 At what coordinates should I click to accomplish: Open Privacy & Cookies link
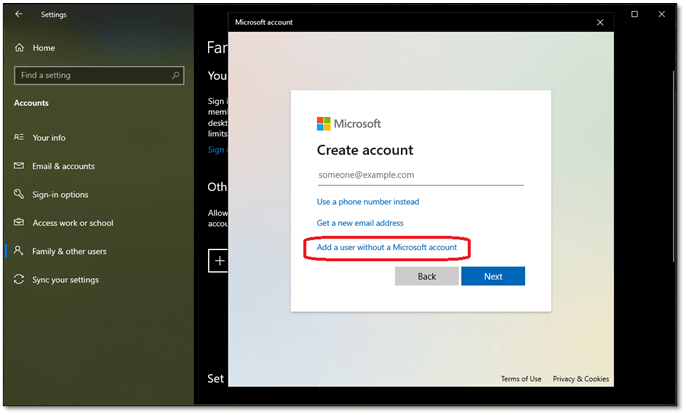(581, 379)
